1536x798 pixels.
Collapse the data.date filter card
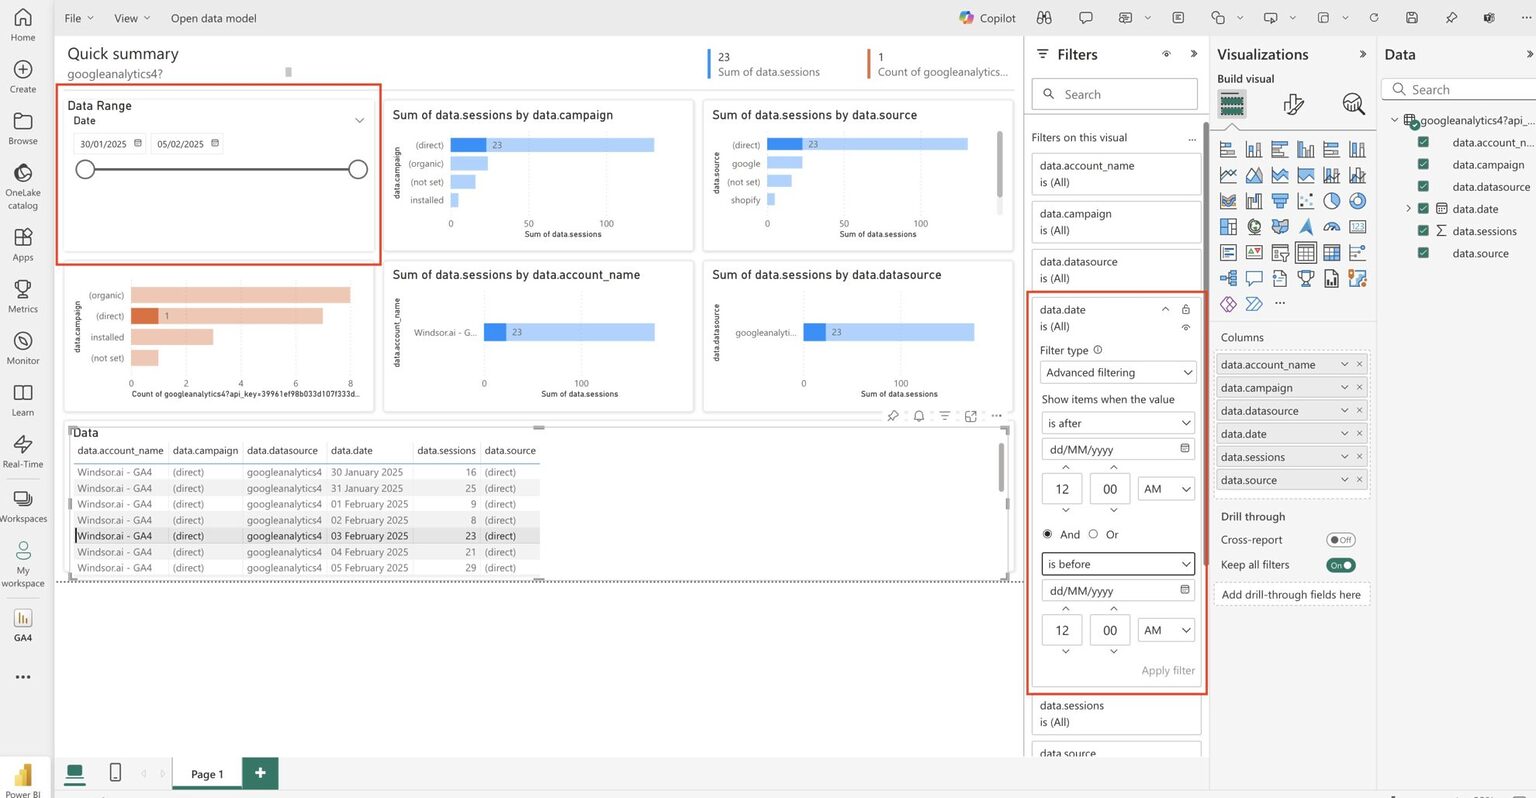[x=1165, y=309]
